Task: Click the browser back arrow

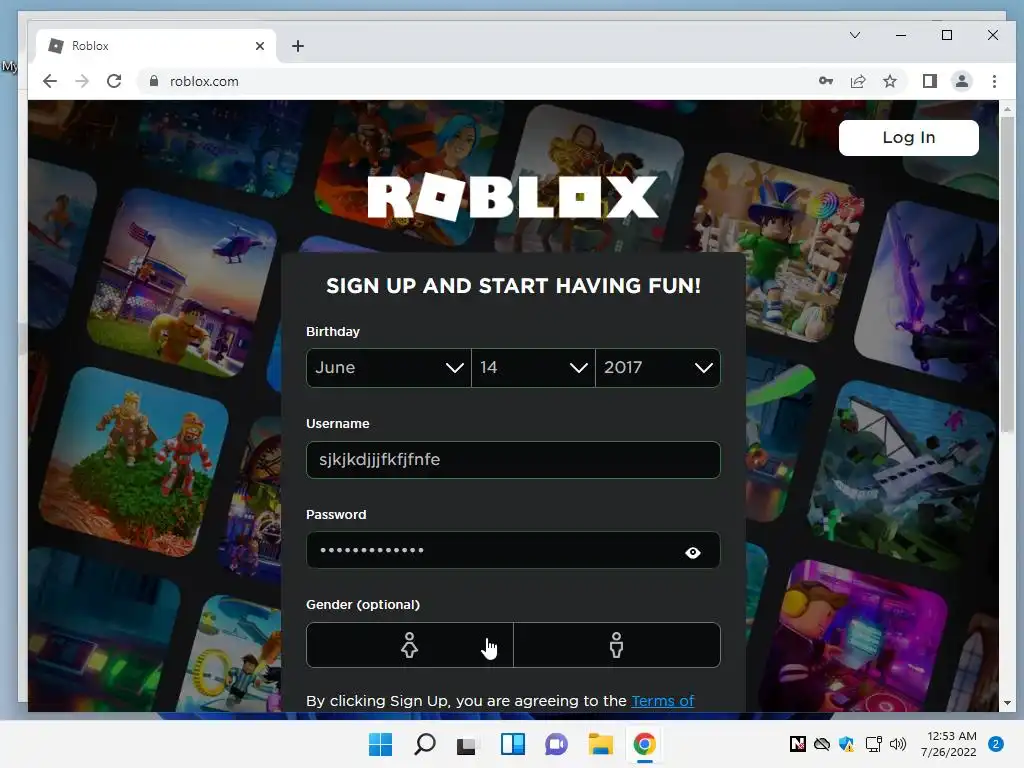Action: pyautogui.click(x=50, y=81)
